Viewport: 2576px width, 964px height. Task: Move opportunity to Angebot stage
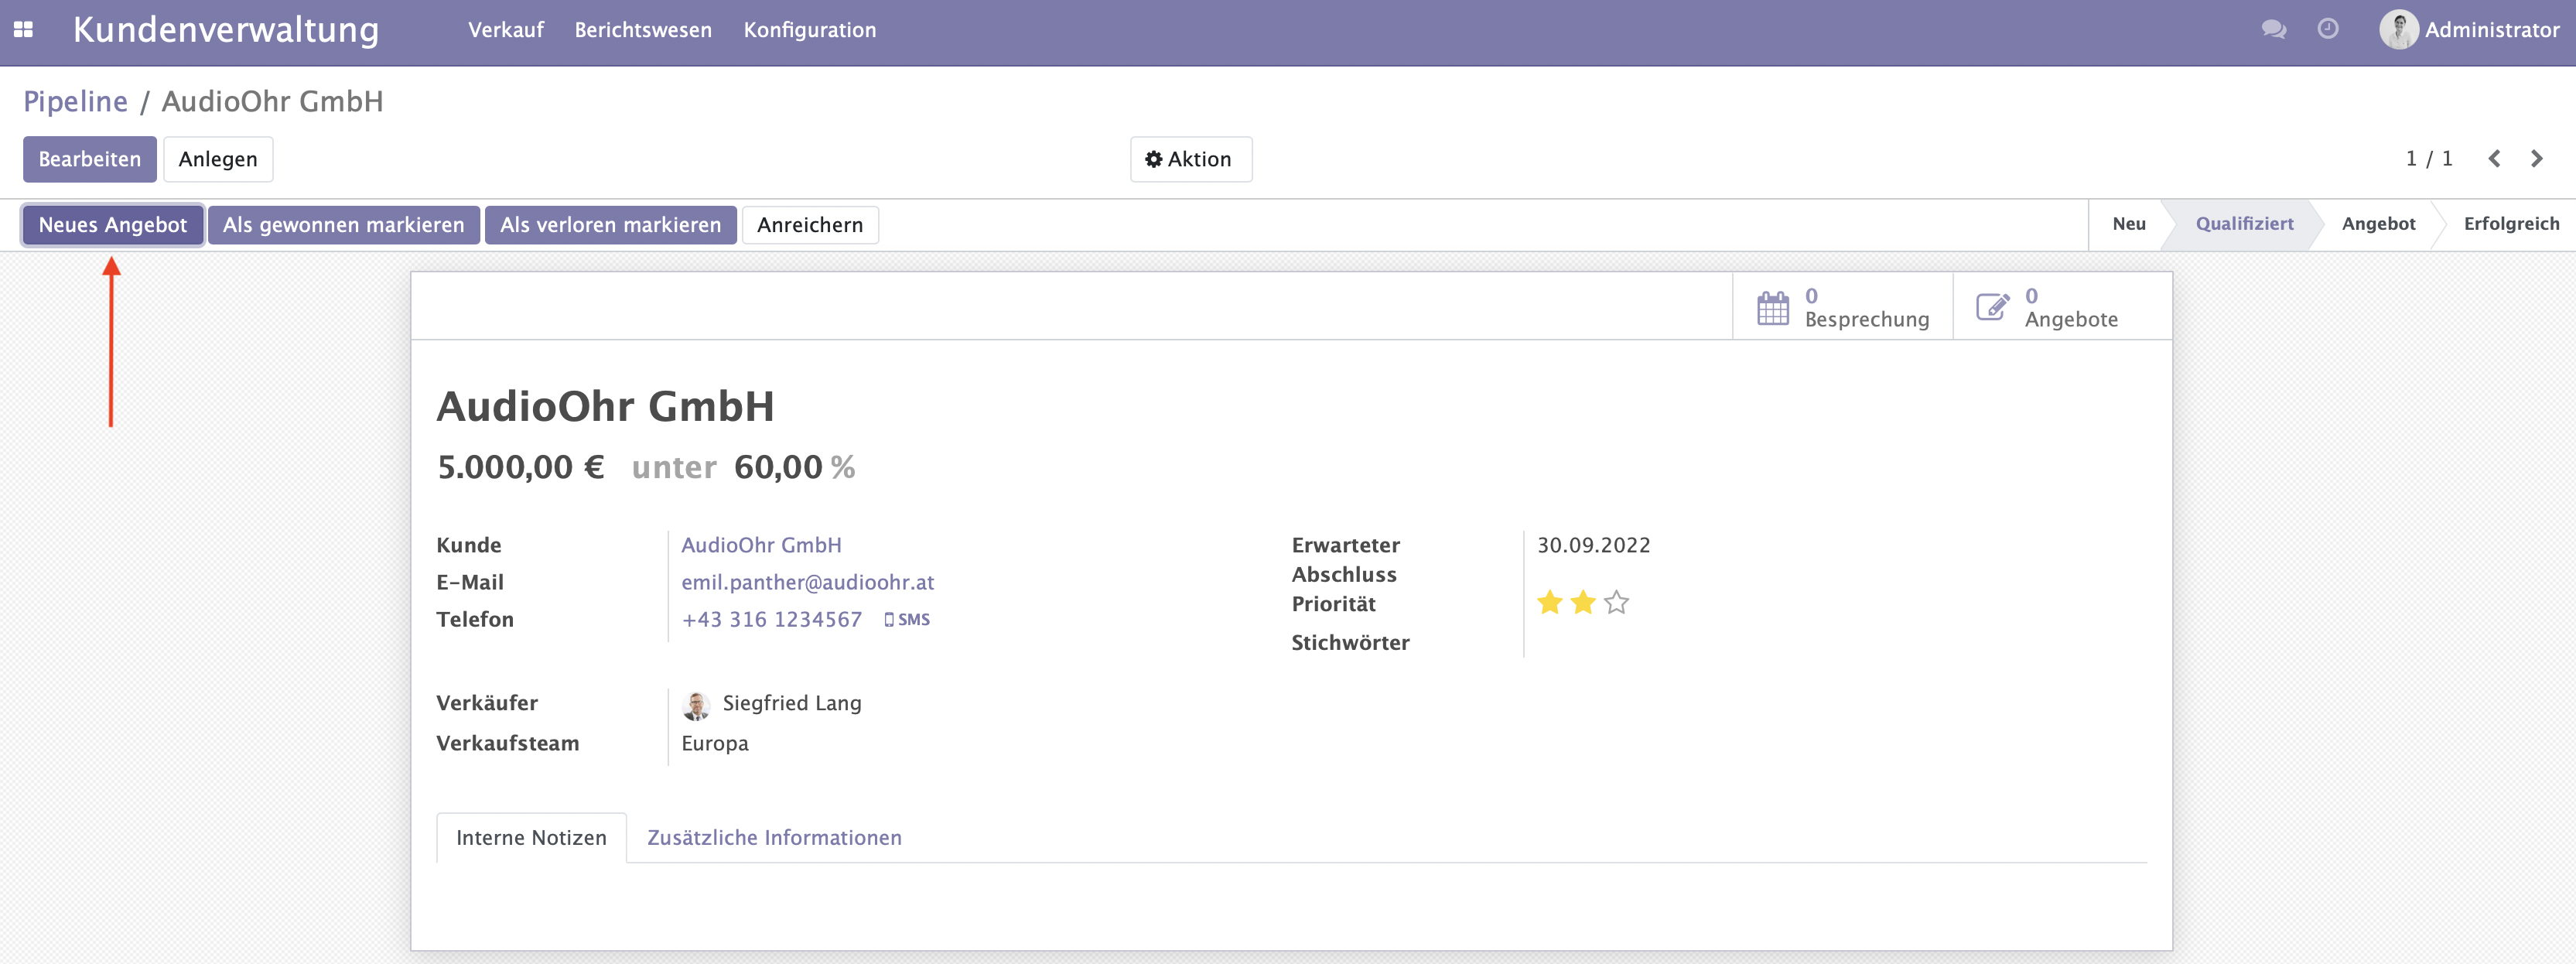click(2378, 224)
